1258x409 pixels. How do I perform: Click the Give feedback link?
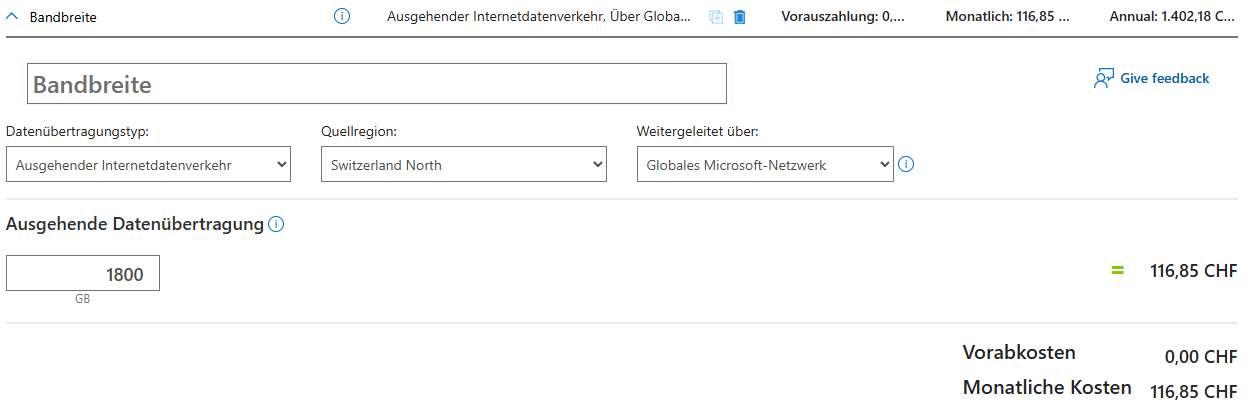(1165, 78)
